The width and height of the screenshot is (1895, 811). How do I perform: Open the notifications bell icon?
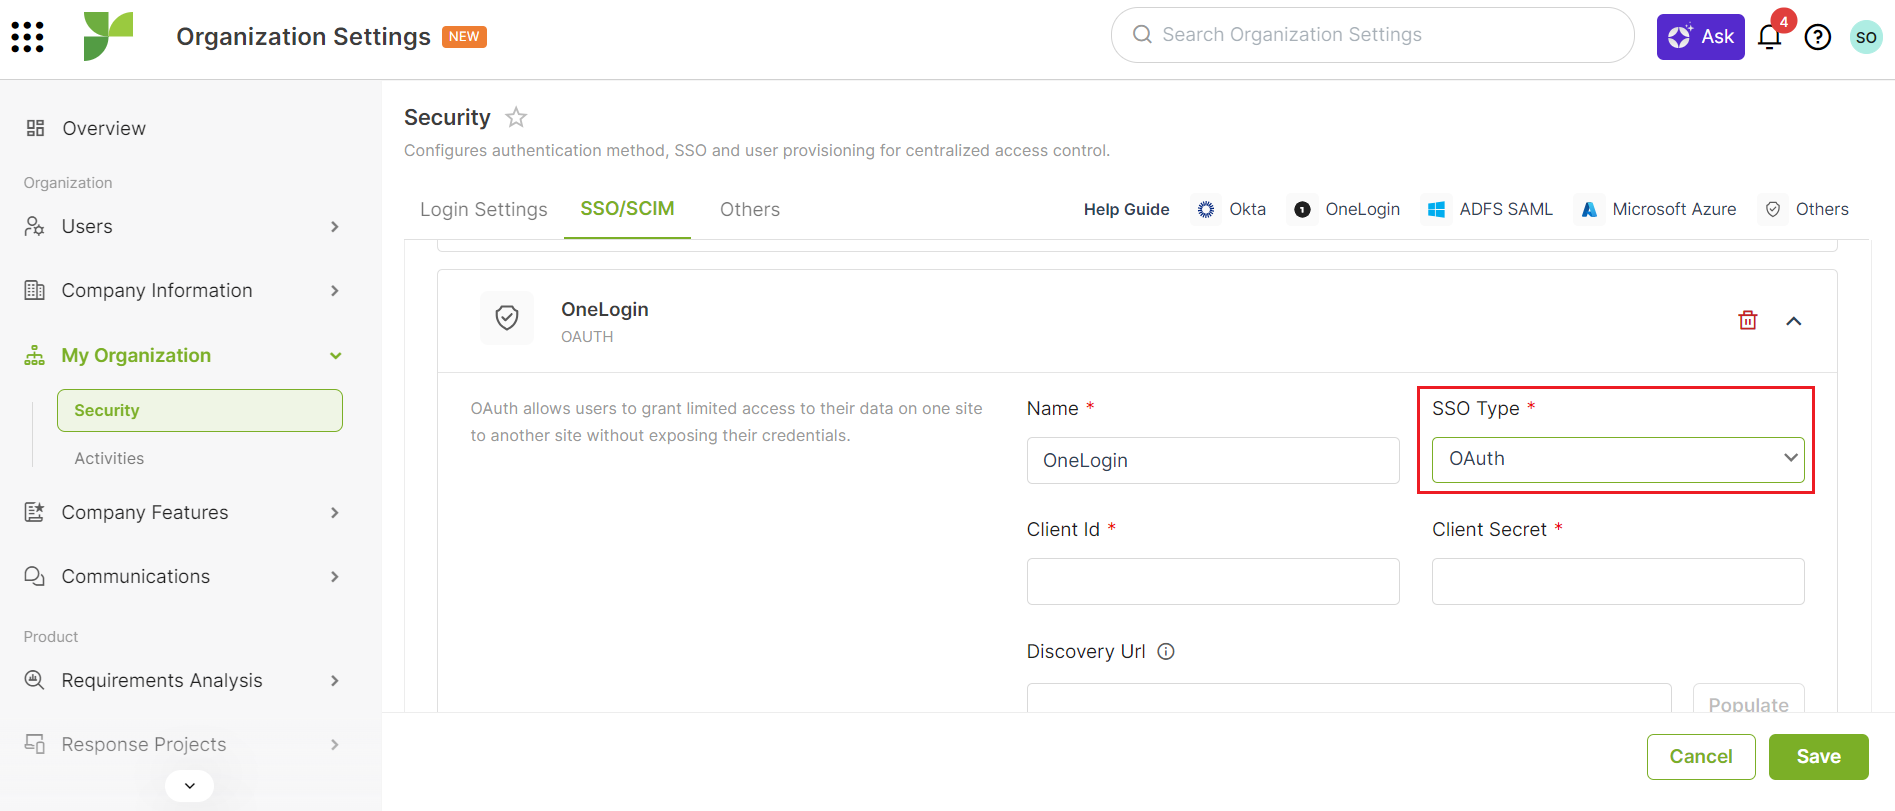(1769, 37)
